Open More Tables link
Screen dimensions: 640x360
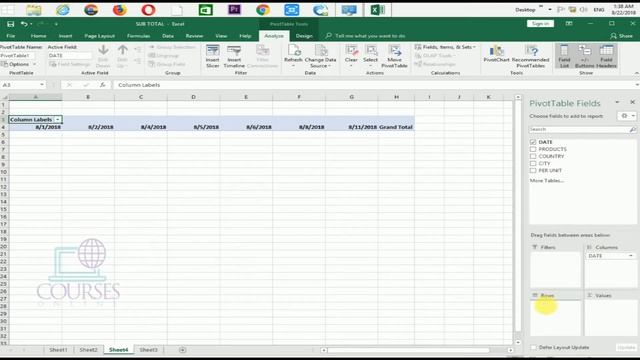point(547,180)
